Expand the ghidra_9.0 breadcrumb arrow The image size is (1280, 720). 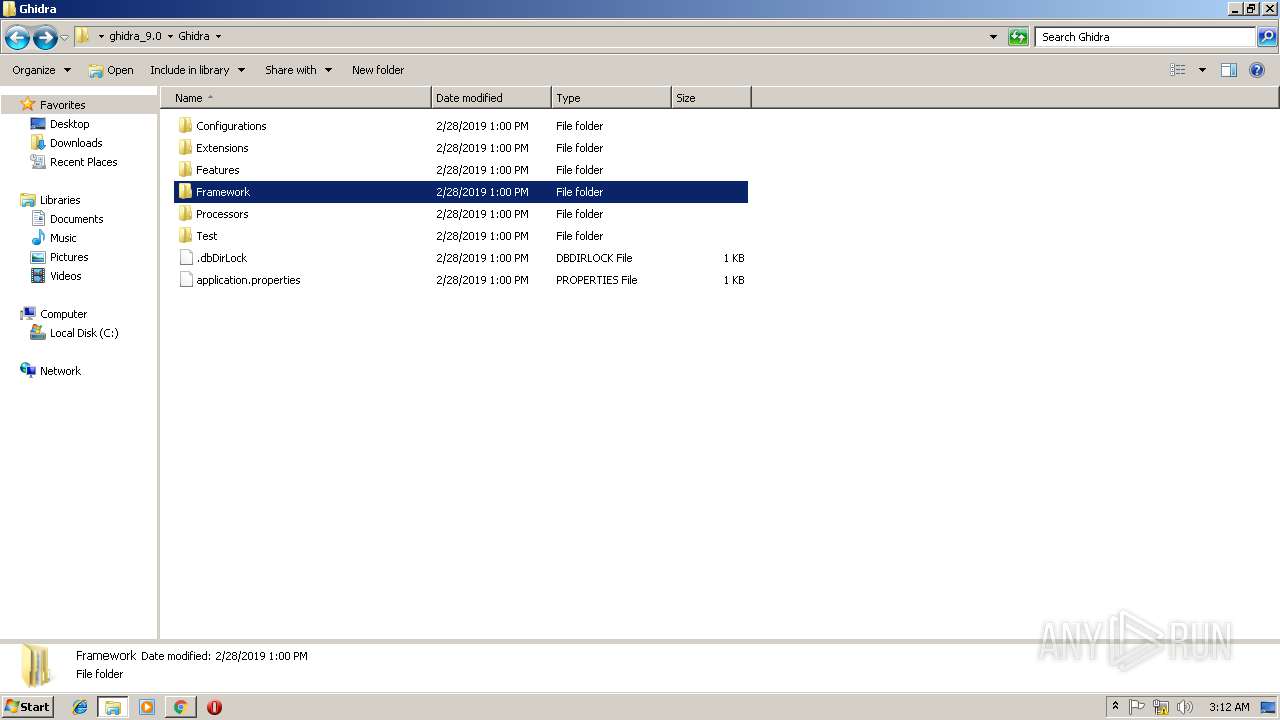point(170,37)
